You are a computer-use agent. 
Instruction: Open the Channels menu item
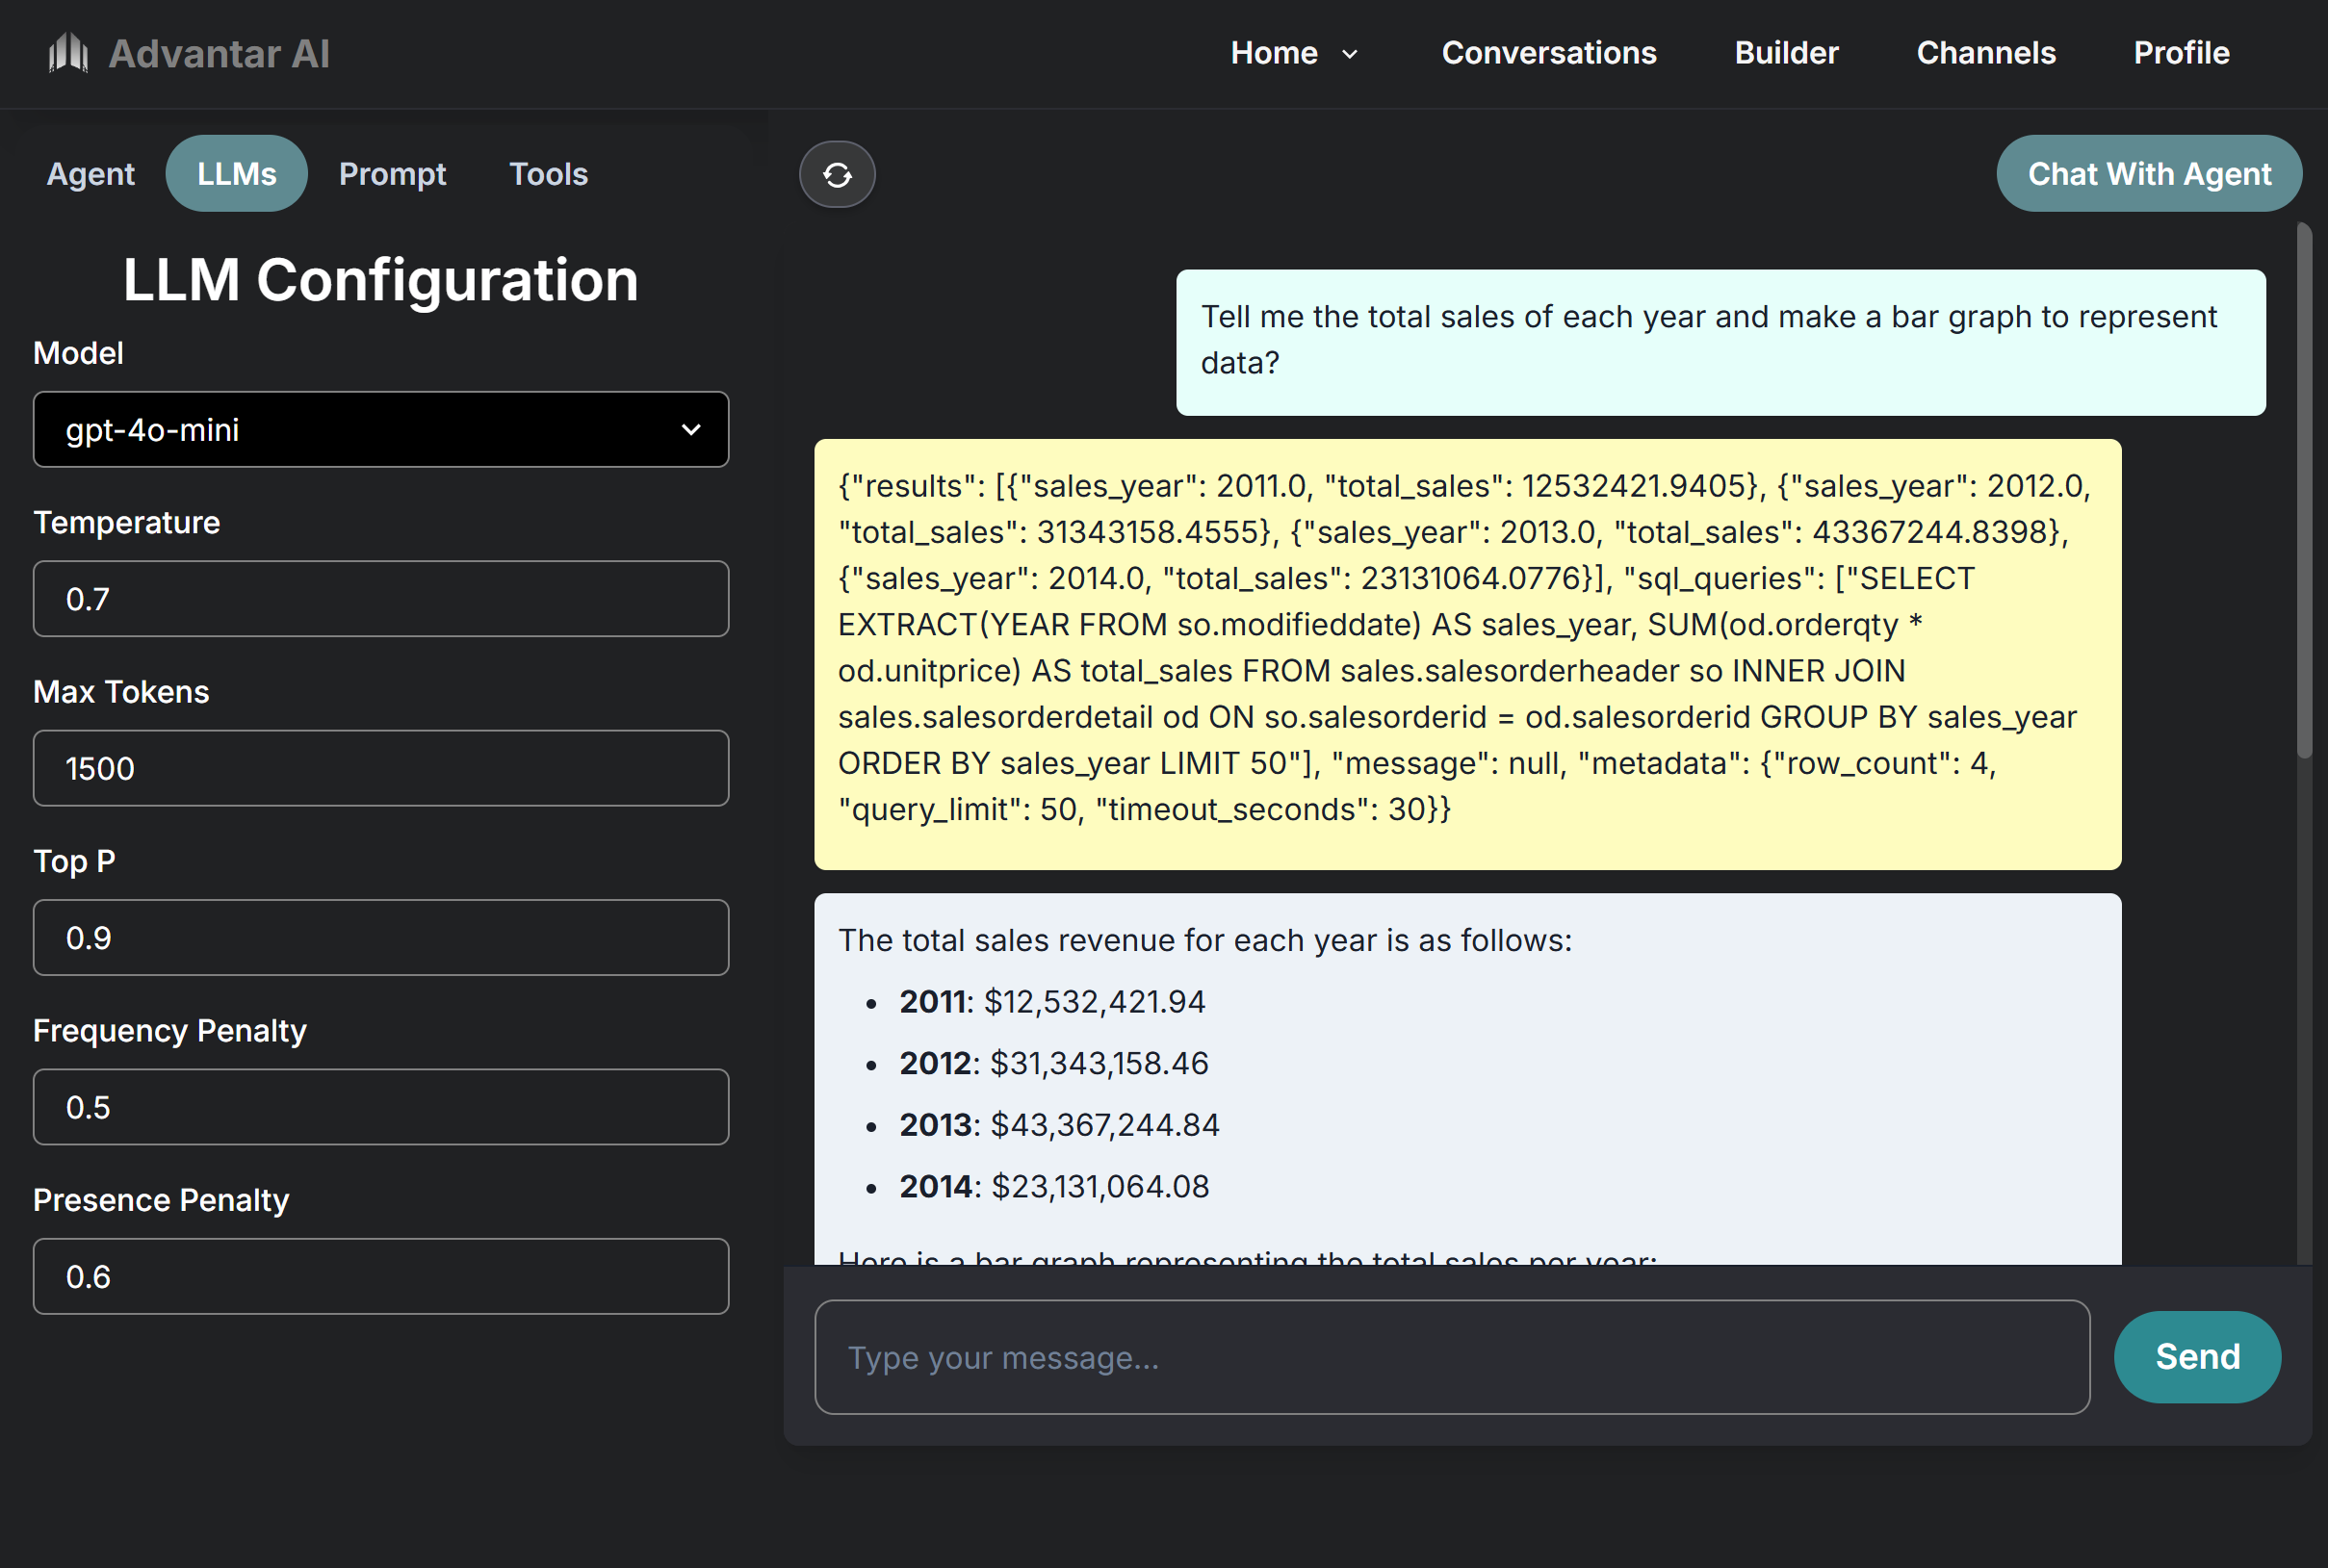pyautogui.click(x=1985, y=53)
